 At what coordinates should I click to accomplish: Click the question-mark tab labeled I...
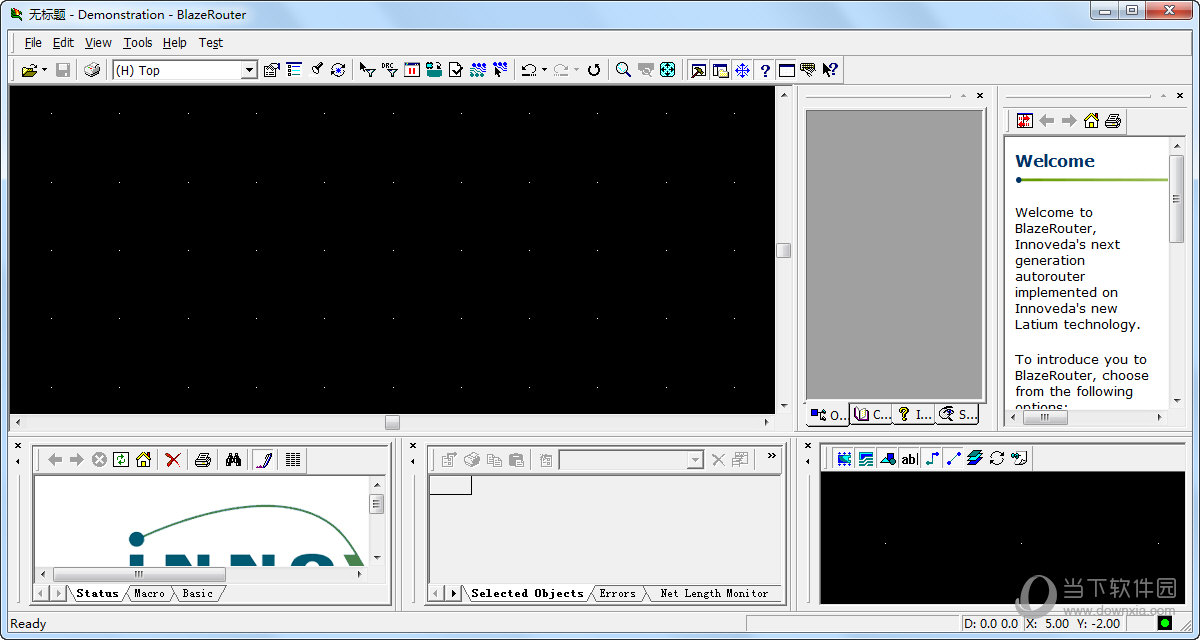(x=914, y=414)
